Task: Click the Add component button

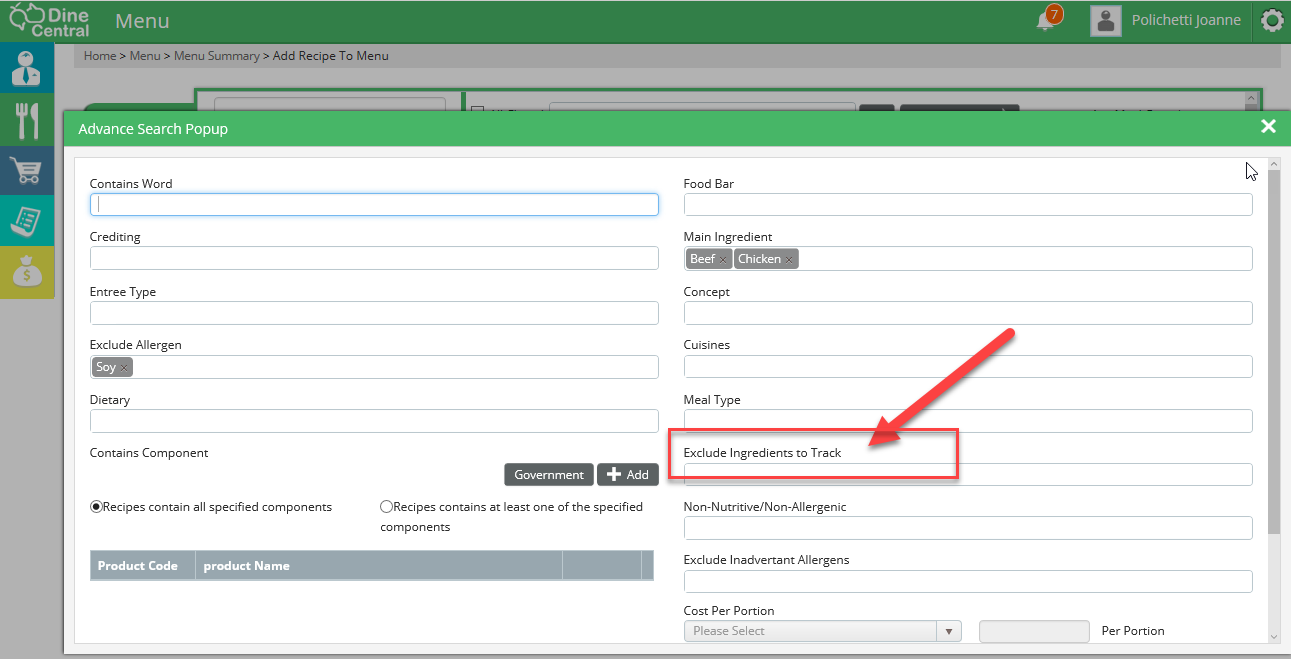Action: [627, 475]
